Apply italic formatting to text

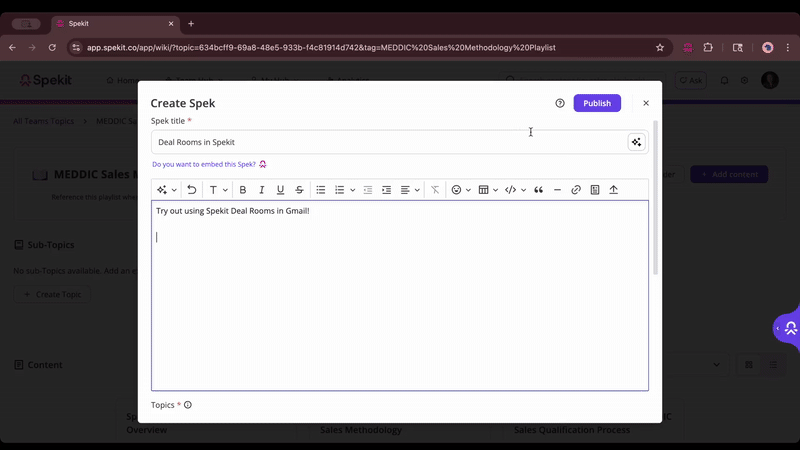tap(262, 190)
